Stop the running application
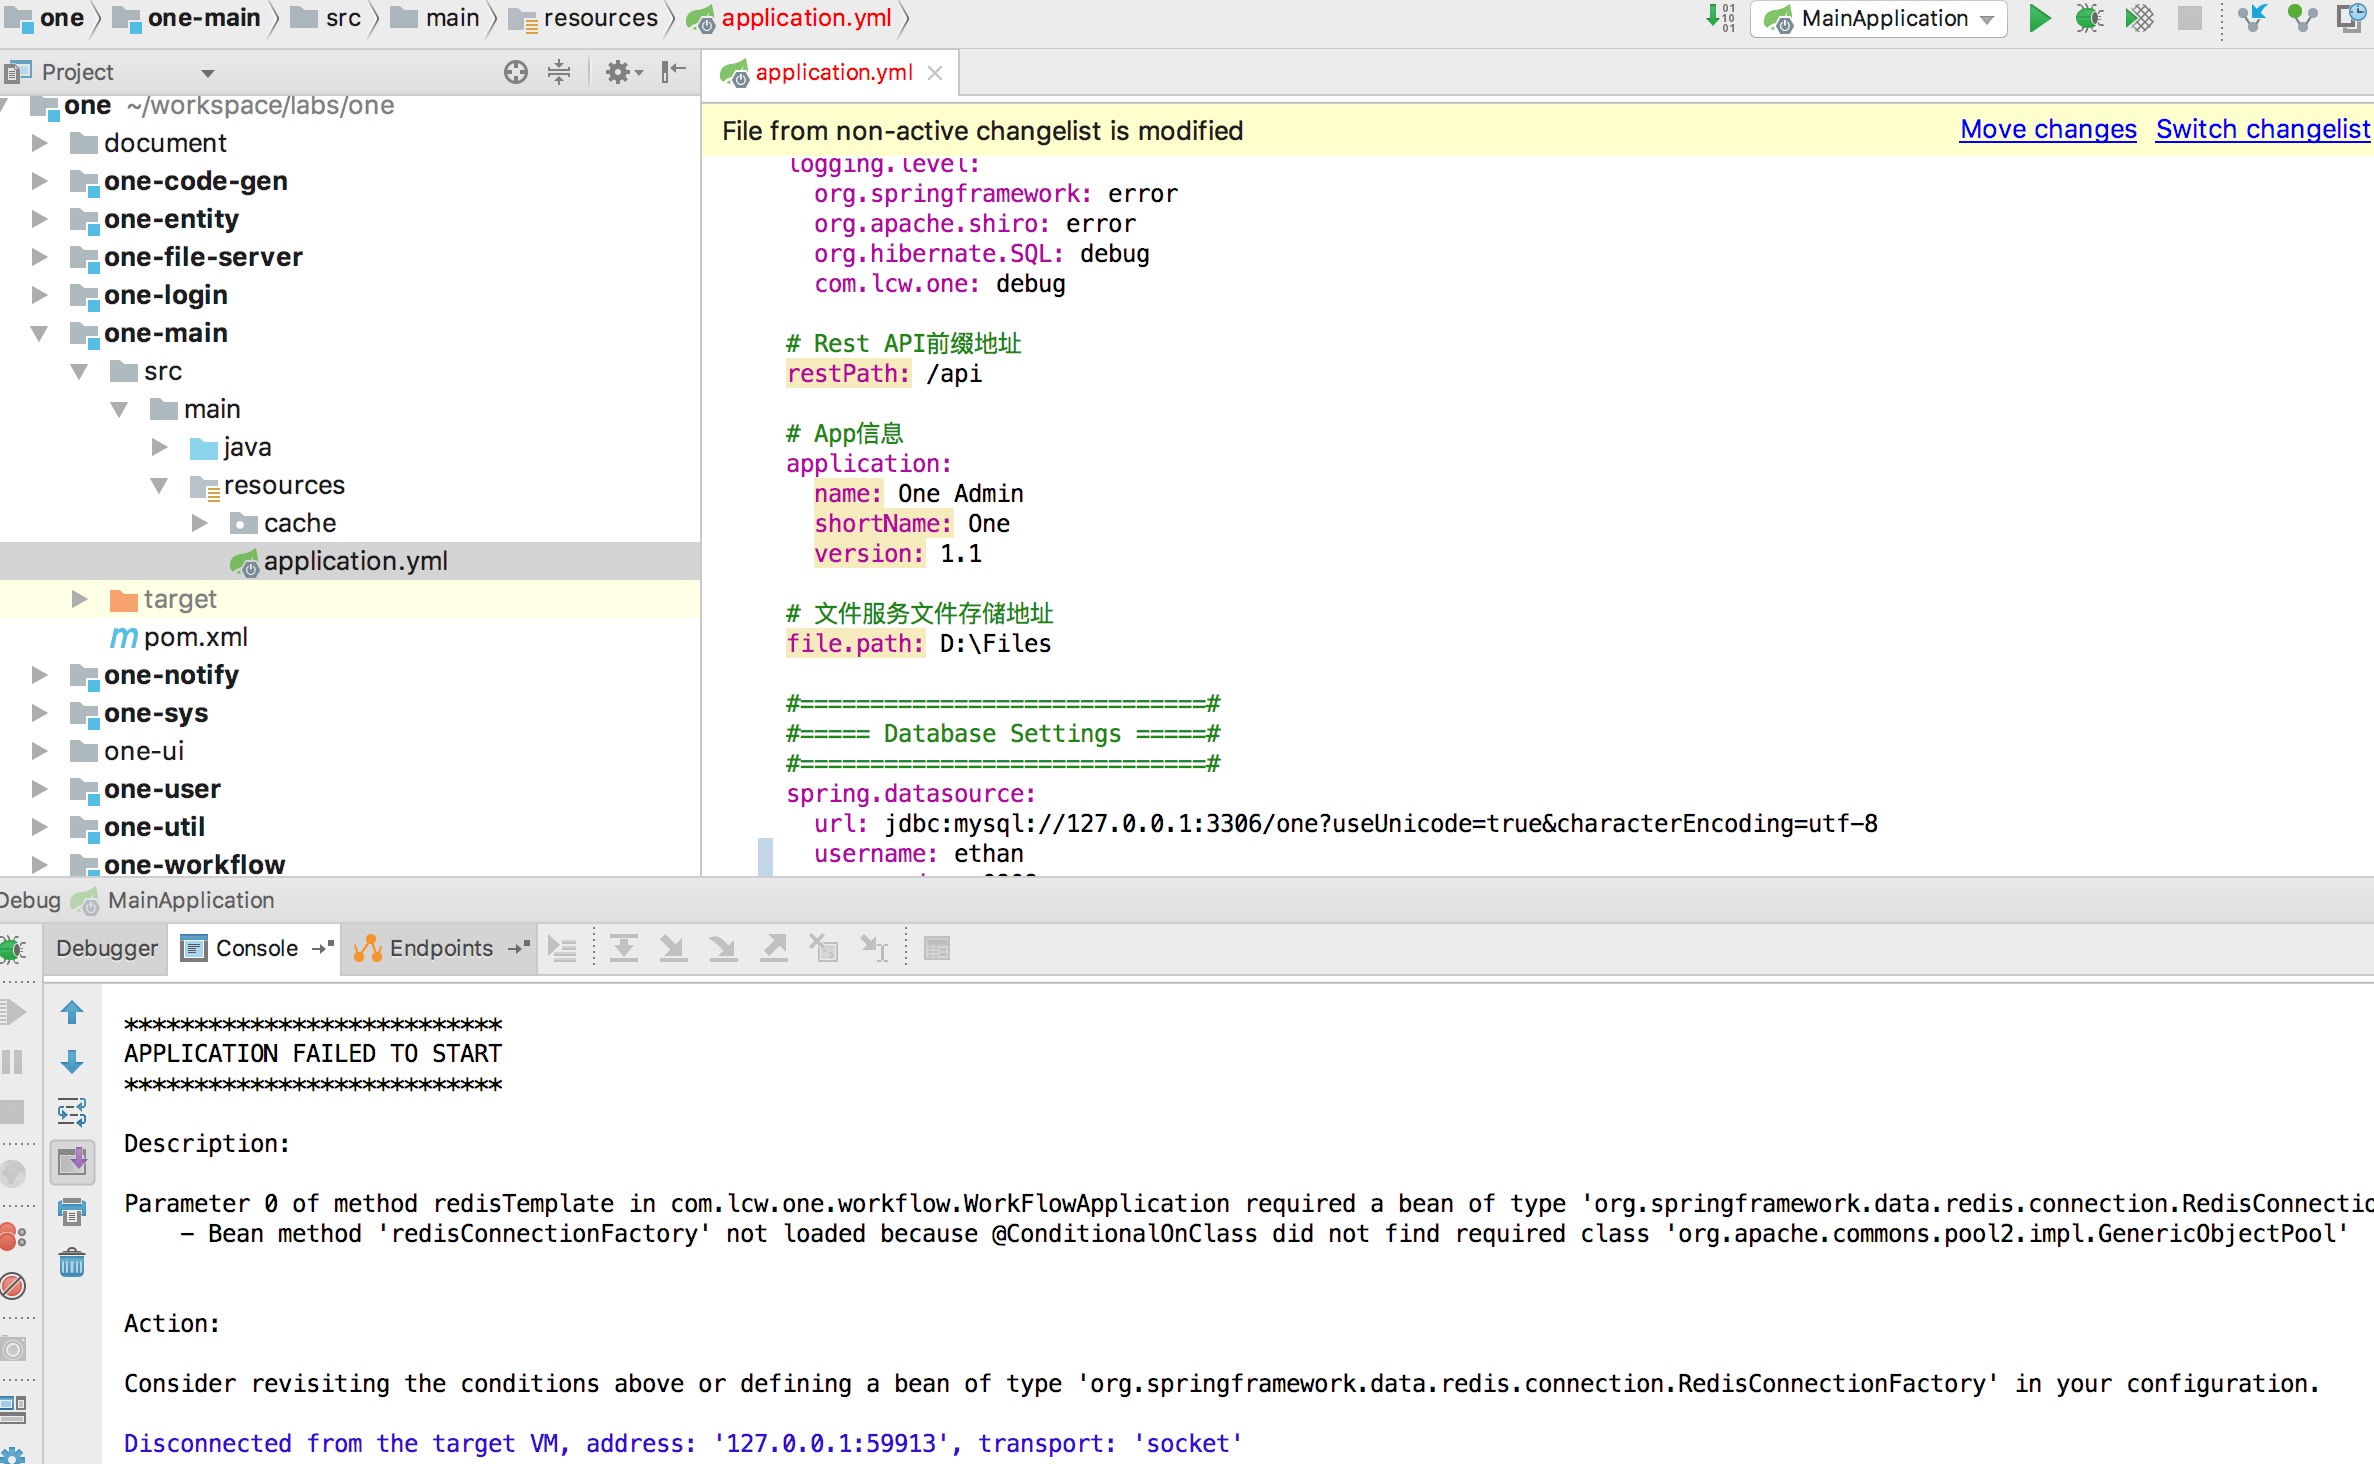The width and height of the screenshot is (2374, 1464). 2190,18
